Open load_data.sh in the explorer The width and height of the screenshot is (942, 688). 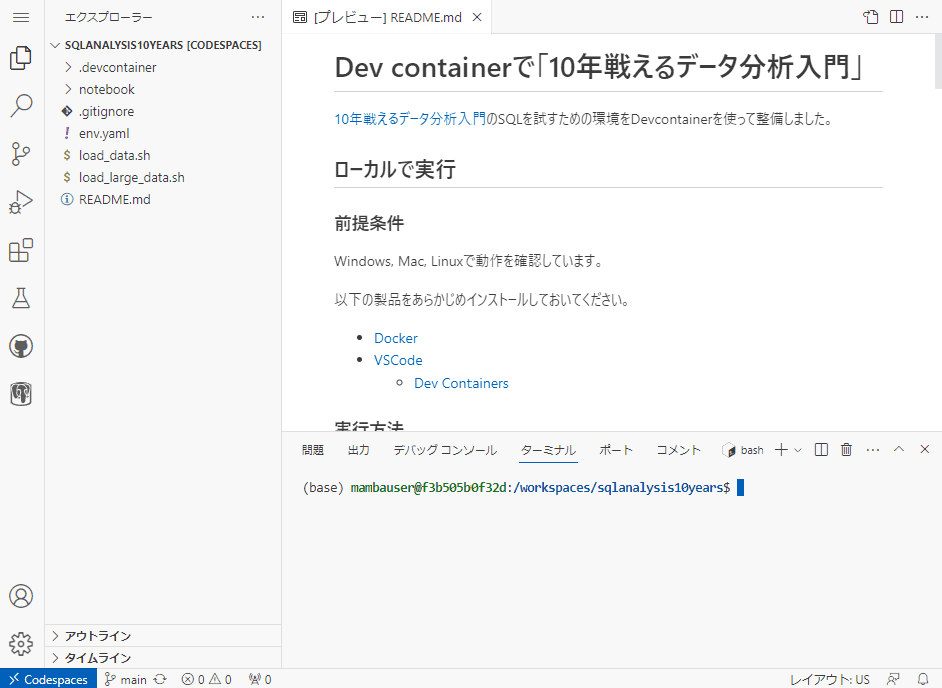(x=114, y=155)
